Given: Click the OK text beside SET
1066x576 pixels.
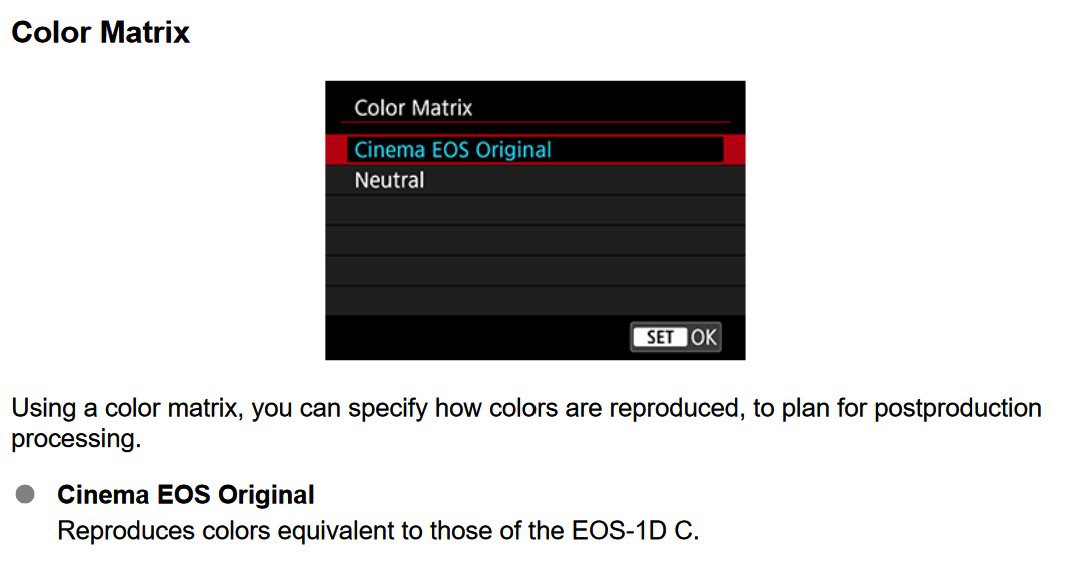Looking at the screenshot, I should tap(704, 337).
